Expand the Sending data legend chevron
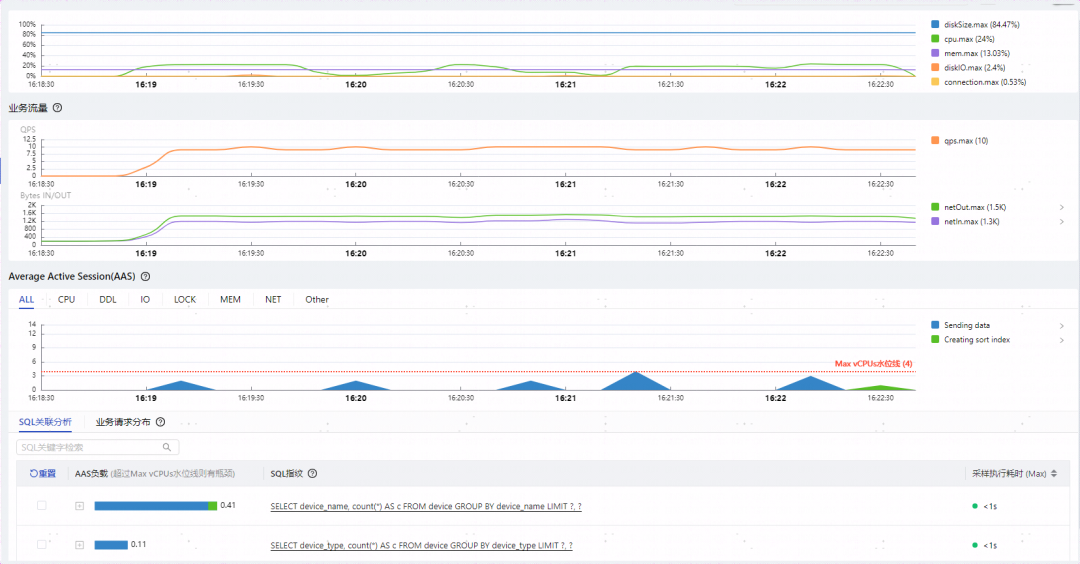The image size is (1080, 564). pyautogui.click(x=1061, y=326)
